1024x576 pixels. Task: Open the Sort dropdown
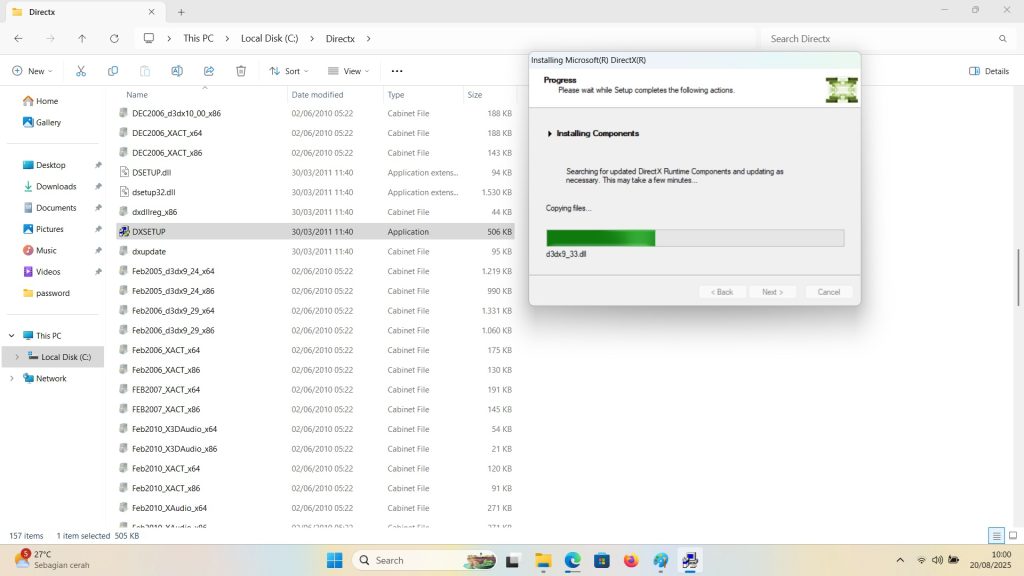click(289, 71)
